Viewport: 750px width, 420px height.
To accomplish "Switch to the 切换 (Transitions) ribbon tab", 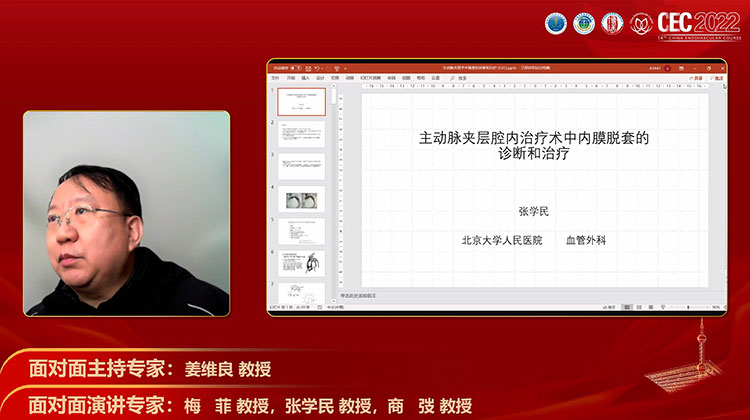I will click(x=335, y=77).
